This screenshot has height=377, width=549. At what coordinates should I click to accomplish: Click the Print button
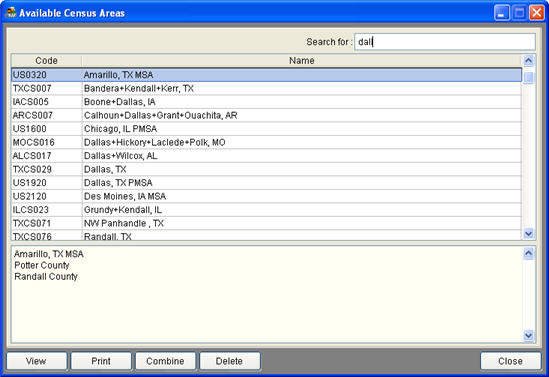pyautogui.click(x=101, y=361)
